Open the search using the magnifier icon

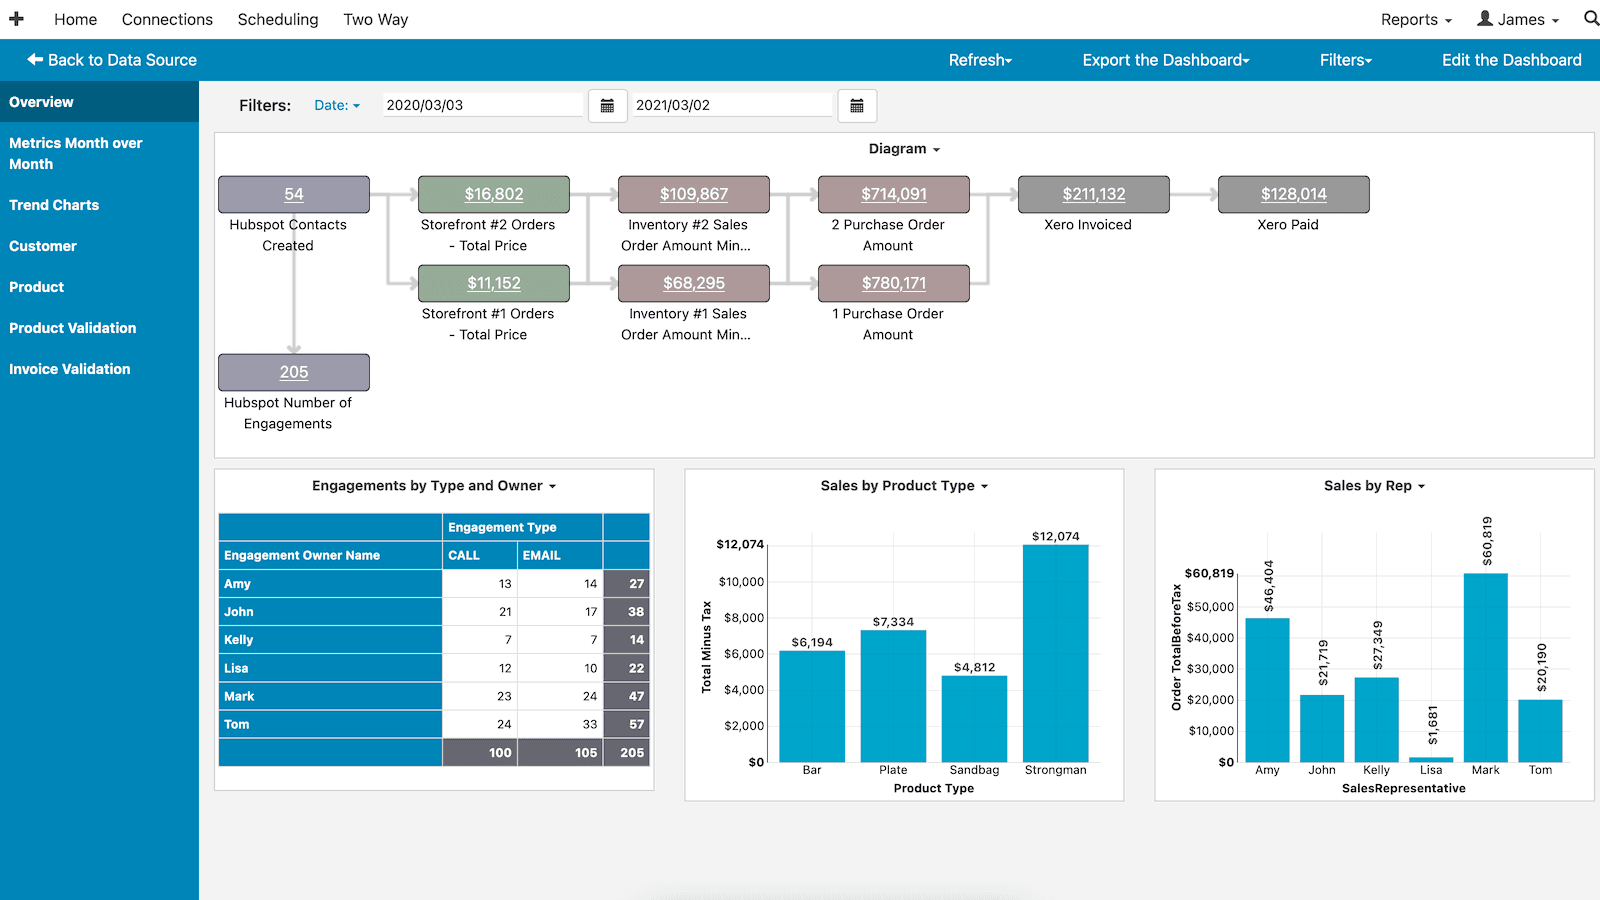(x=1591, y=18)
